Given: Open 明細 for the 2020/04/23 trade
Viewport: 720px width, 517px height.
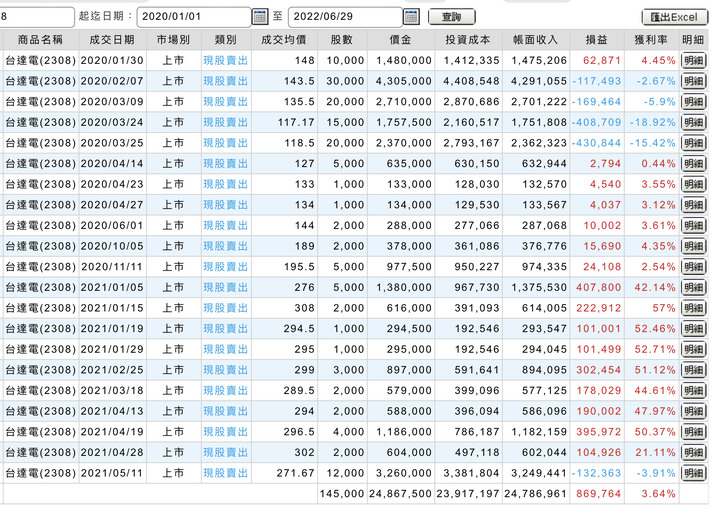Looking at the screenshot, I should [x=693, y=185].
